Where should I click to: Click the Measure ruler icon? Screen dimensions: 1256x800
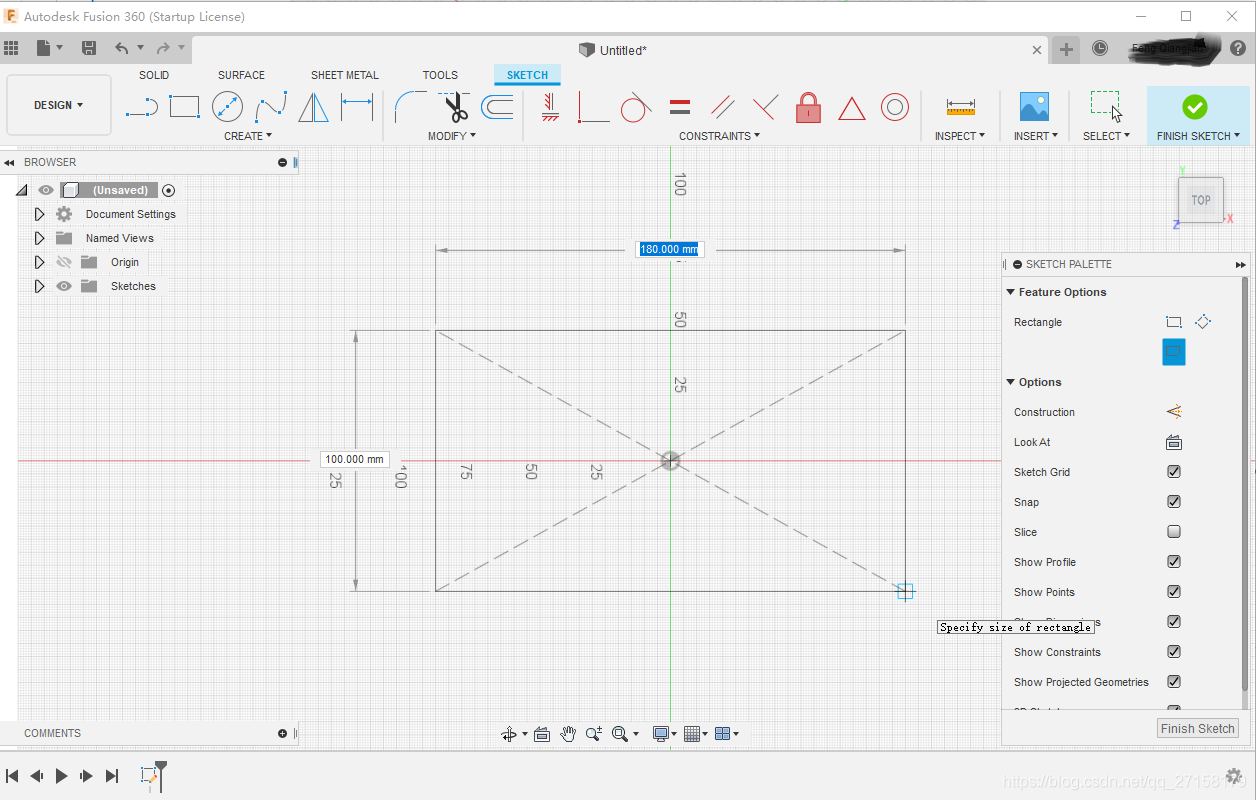point(960,107)
